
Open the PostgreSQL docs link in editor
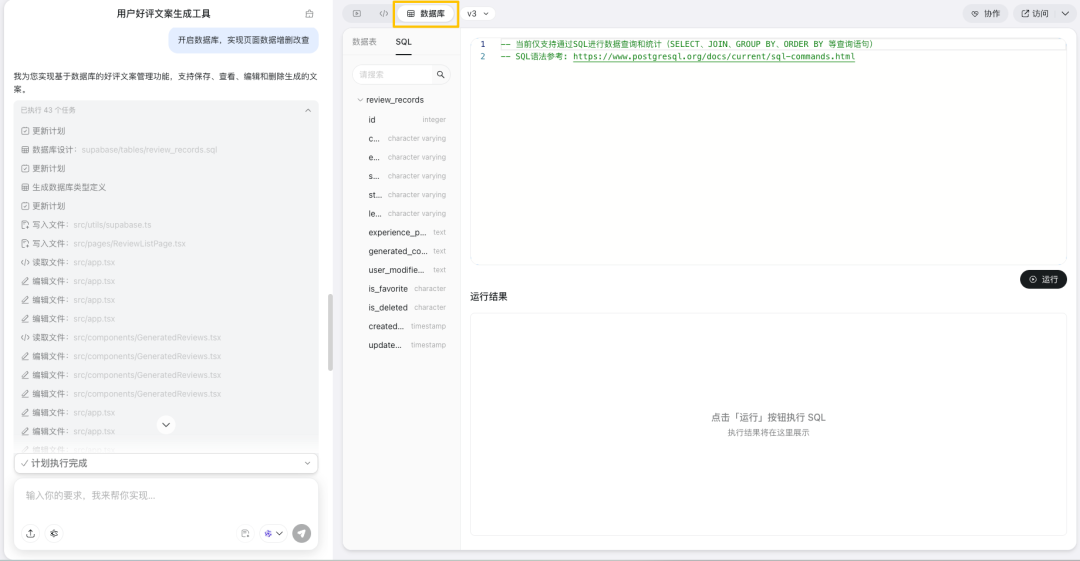point(713,57)
